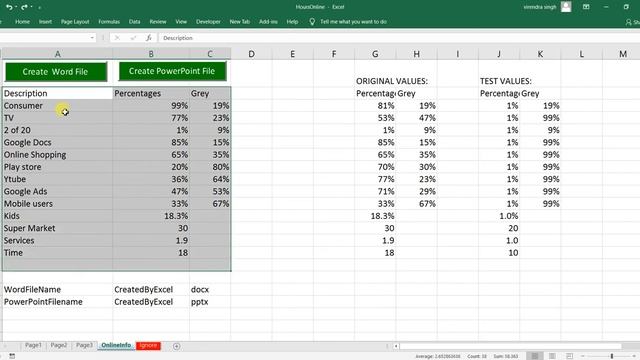The width and height of the screenshot is (640, 360).
Task: Click the Cancel entry X icon
Action: point(117,38)
